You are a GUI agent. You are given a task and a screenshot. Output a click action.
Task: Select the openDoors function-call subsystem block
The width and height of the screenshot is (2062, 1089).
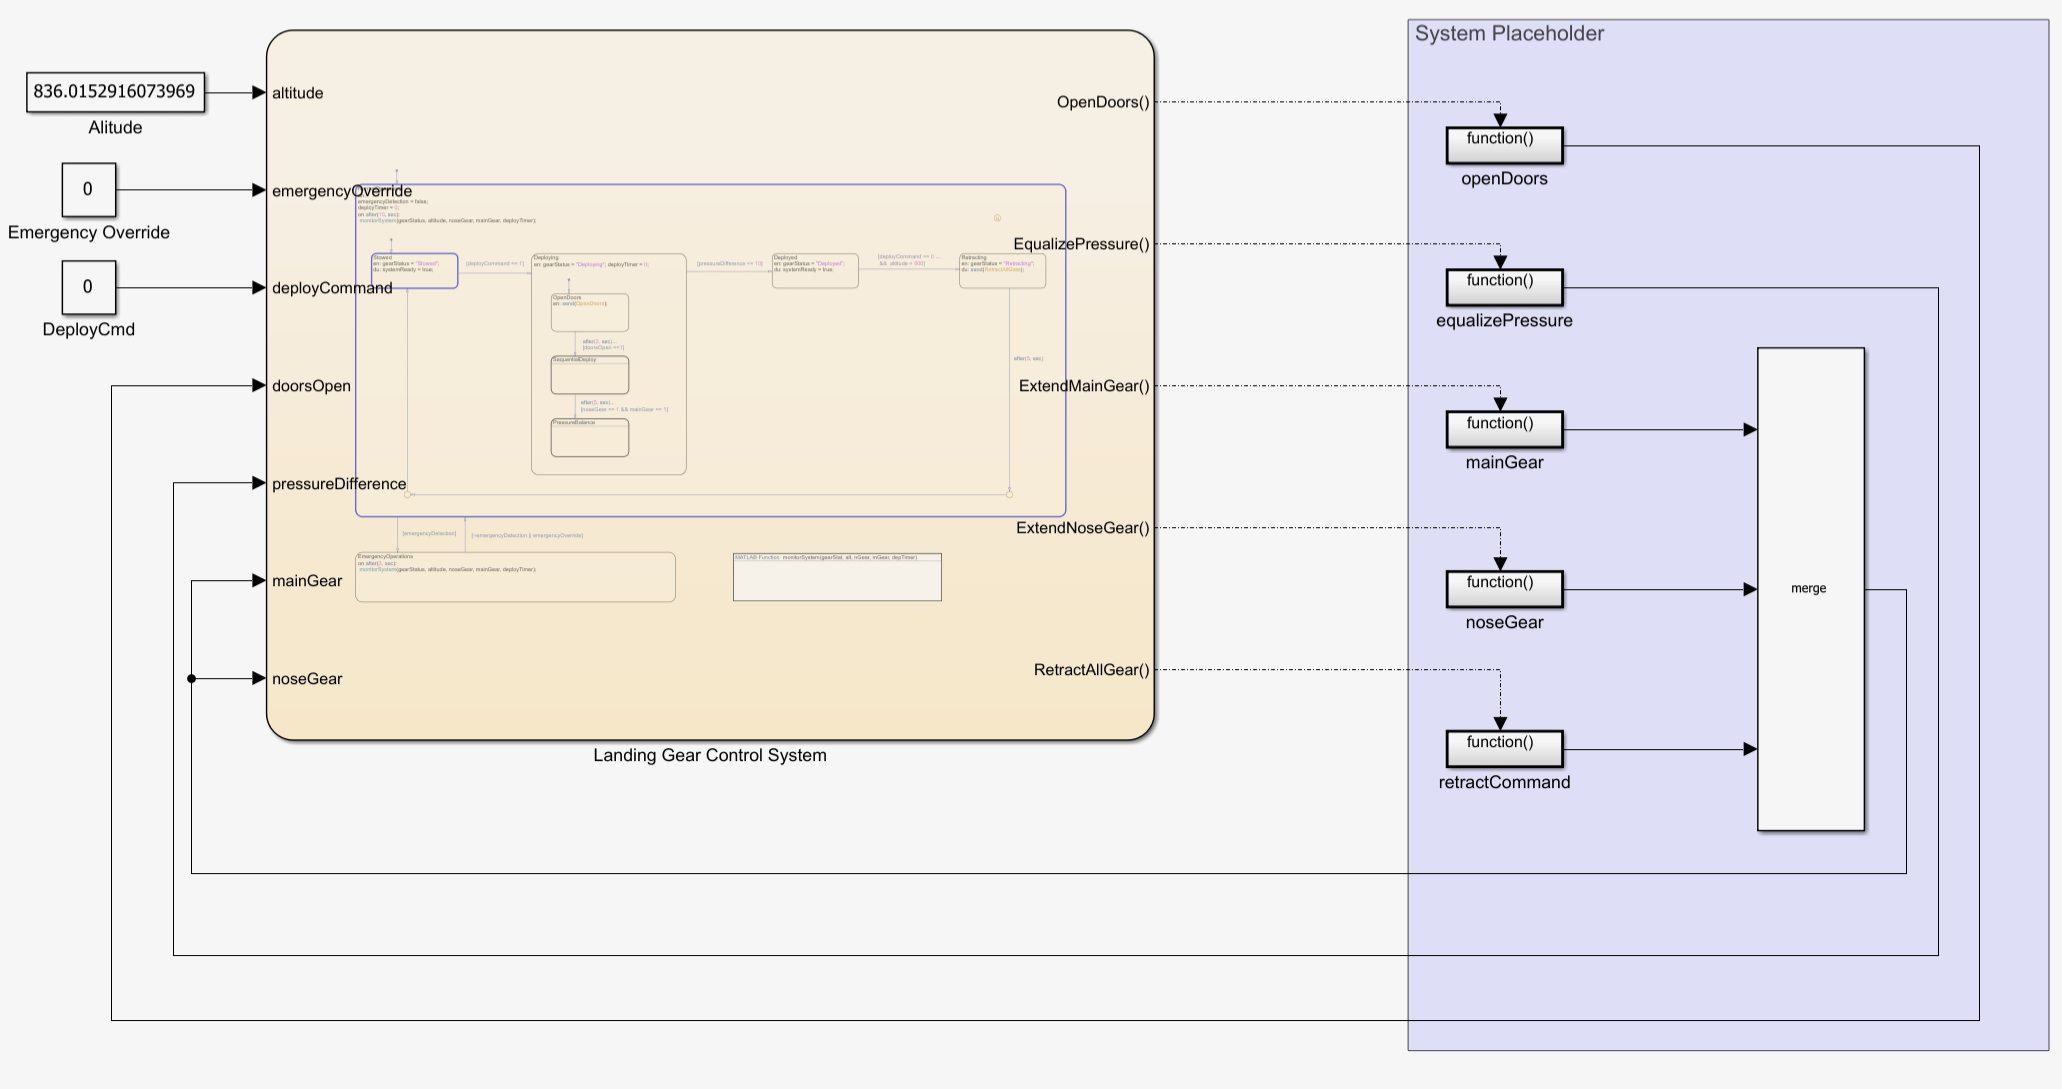point(1504,145)
